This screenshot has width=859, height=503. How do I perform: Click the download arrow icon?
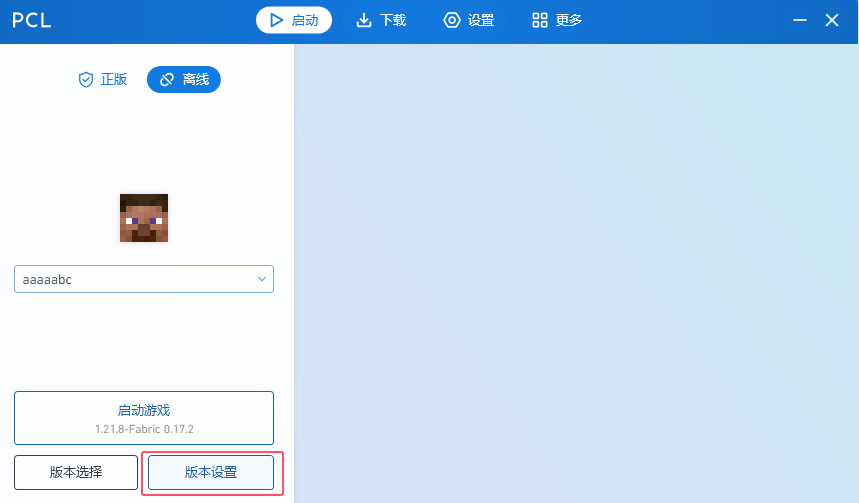pyautogui.click(x=364, y=20)
